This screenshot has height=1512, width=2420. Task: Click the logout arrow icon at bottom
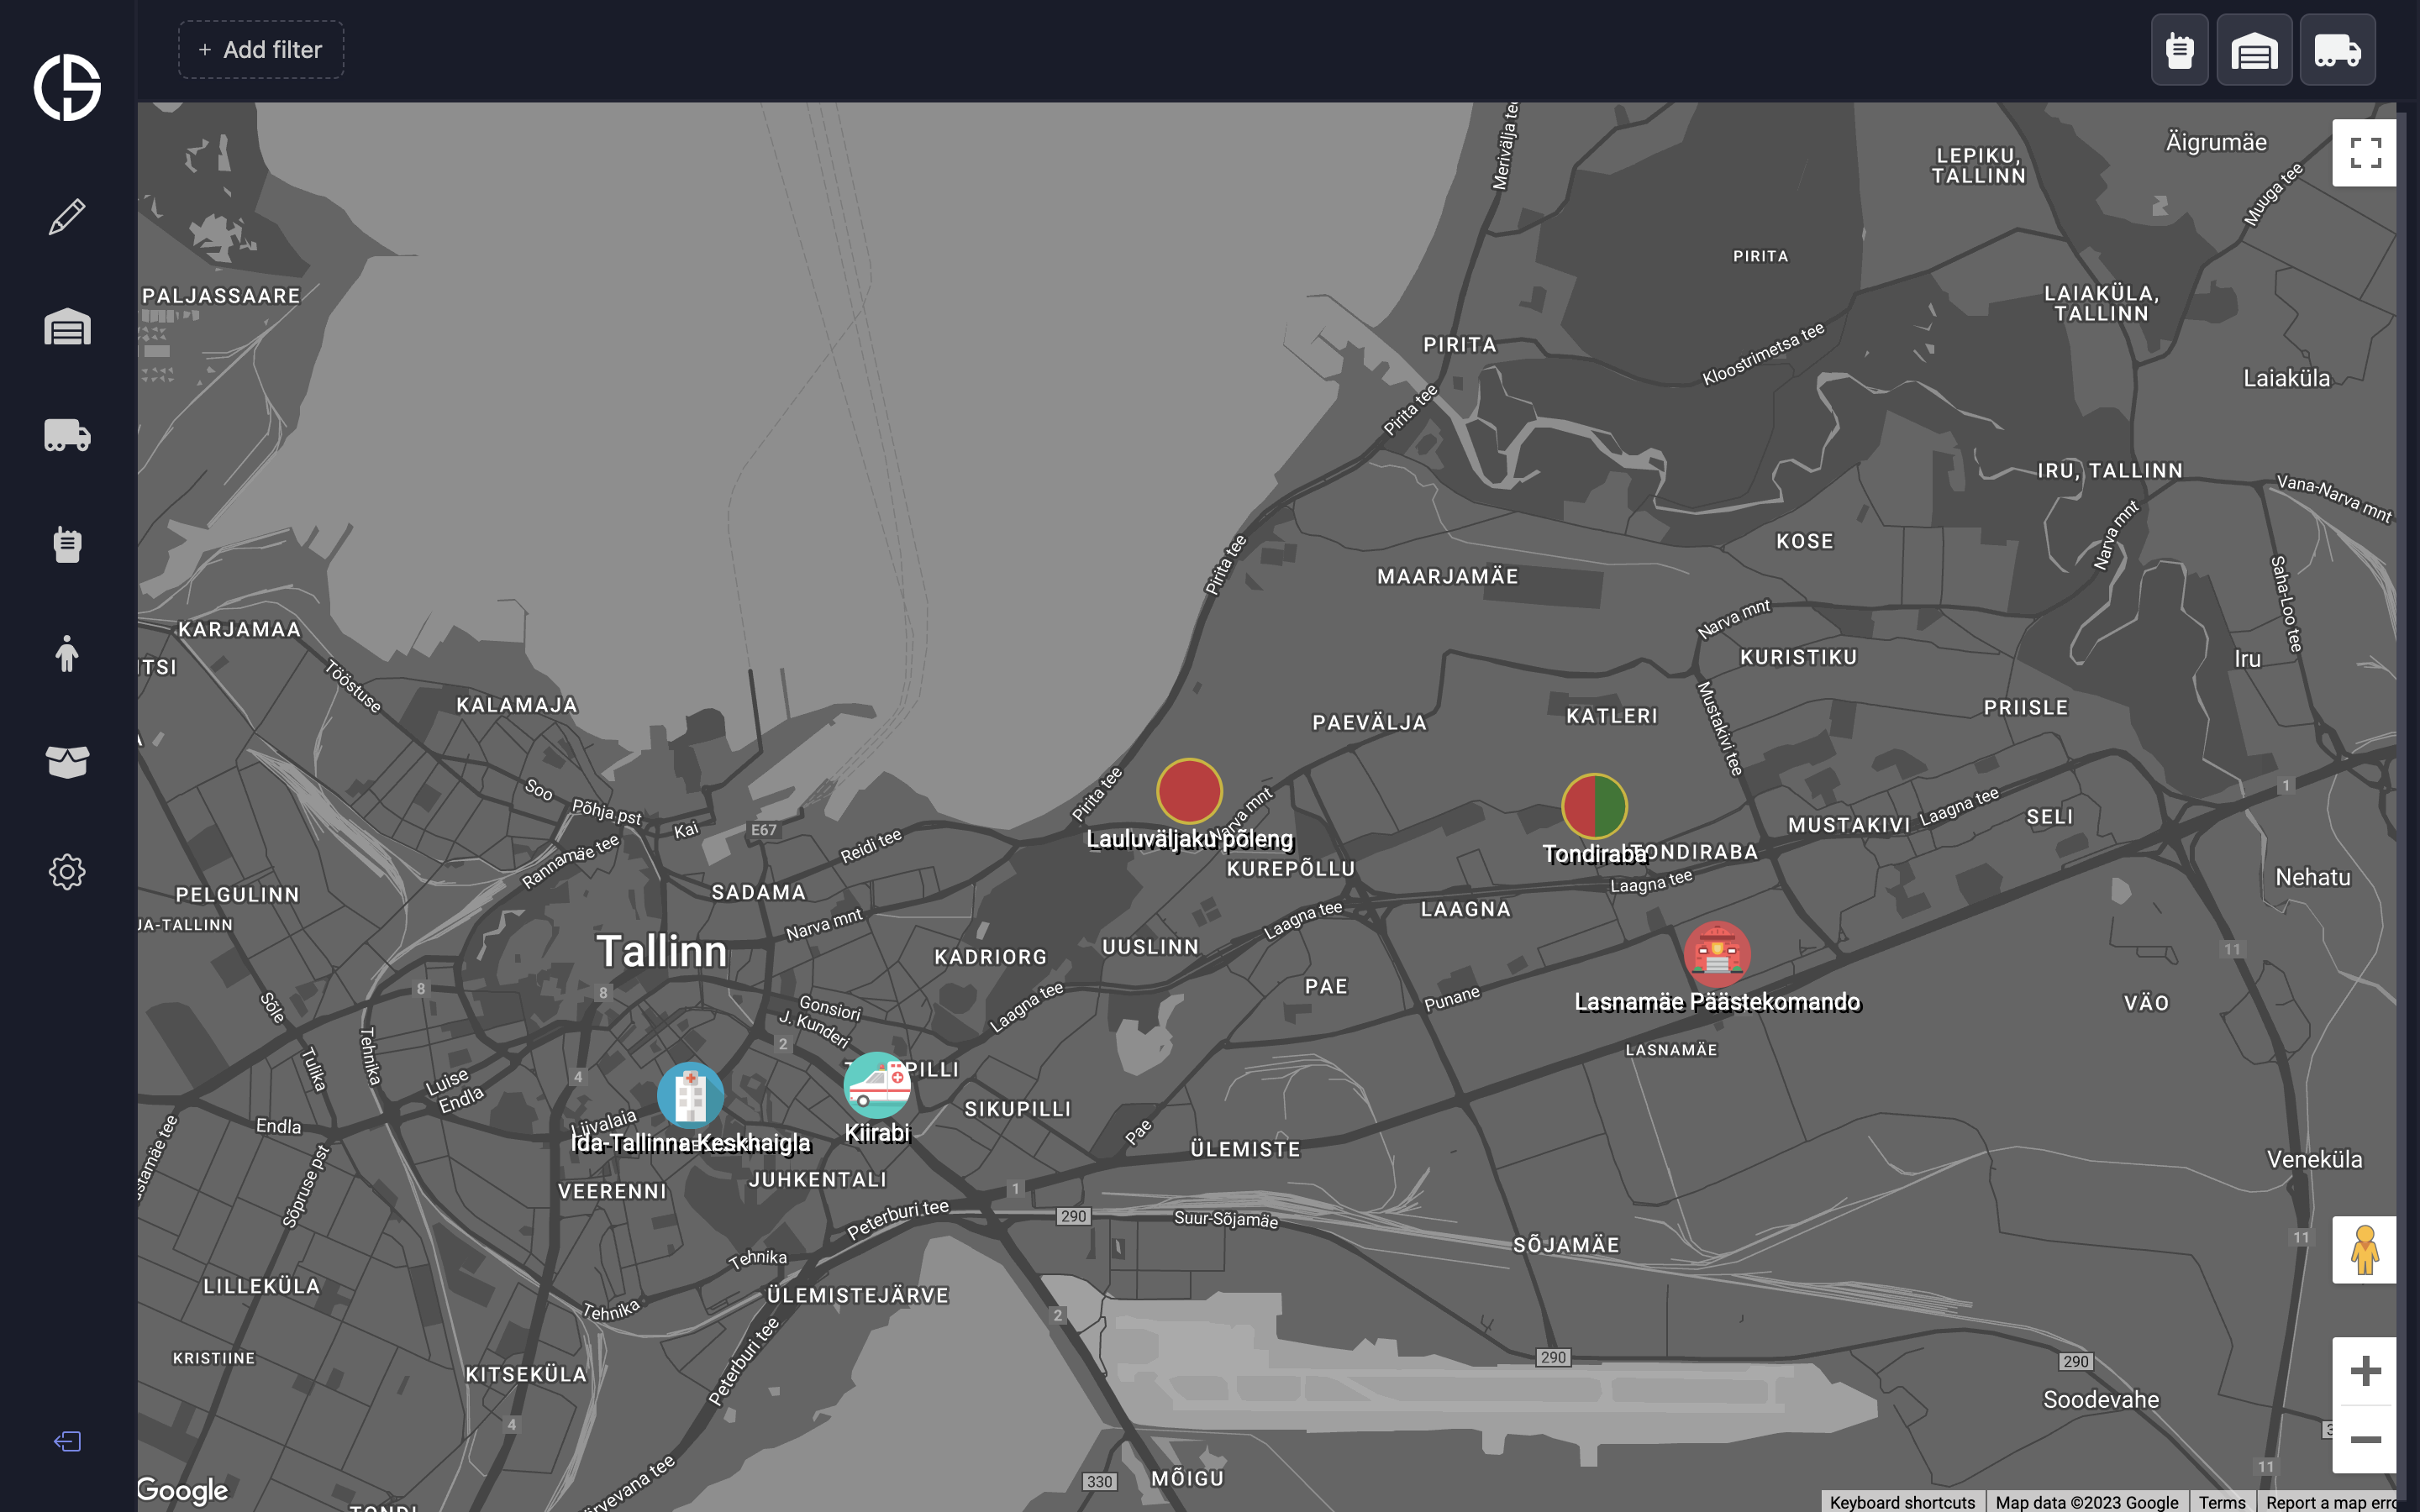pyautogui.click(x=67, y=1441)
